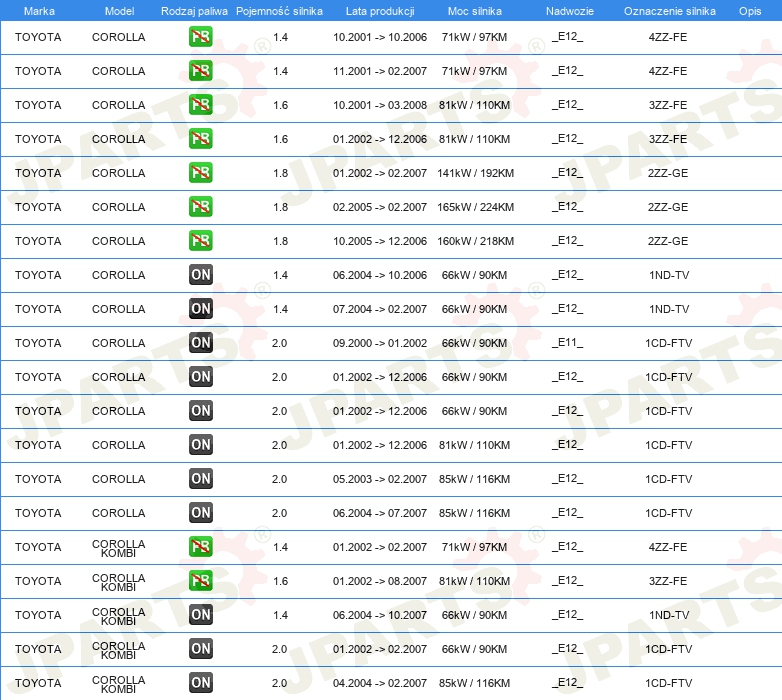Click diesel ON icon in 04.2004 -> 02.2007 Kombi row
782x700 pixels.
coord(200,683)
